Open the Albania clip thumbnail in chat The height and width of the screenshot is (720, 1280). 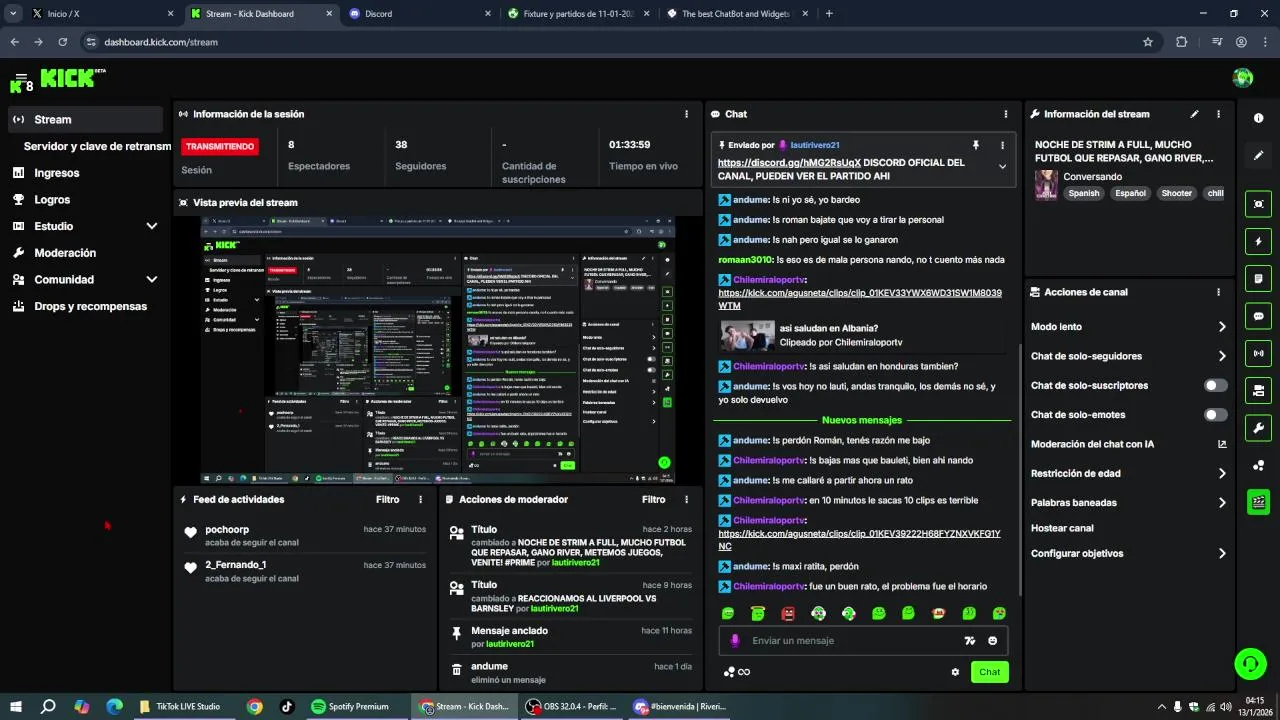(748, 335)
